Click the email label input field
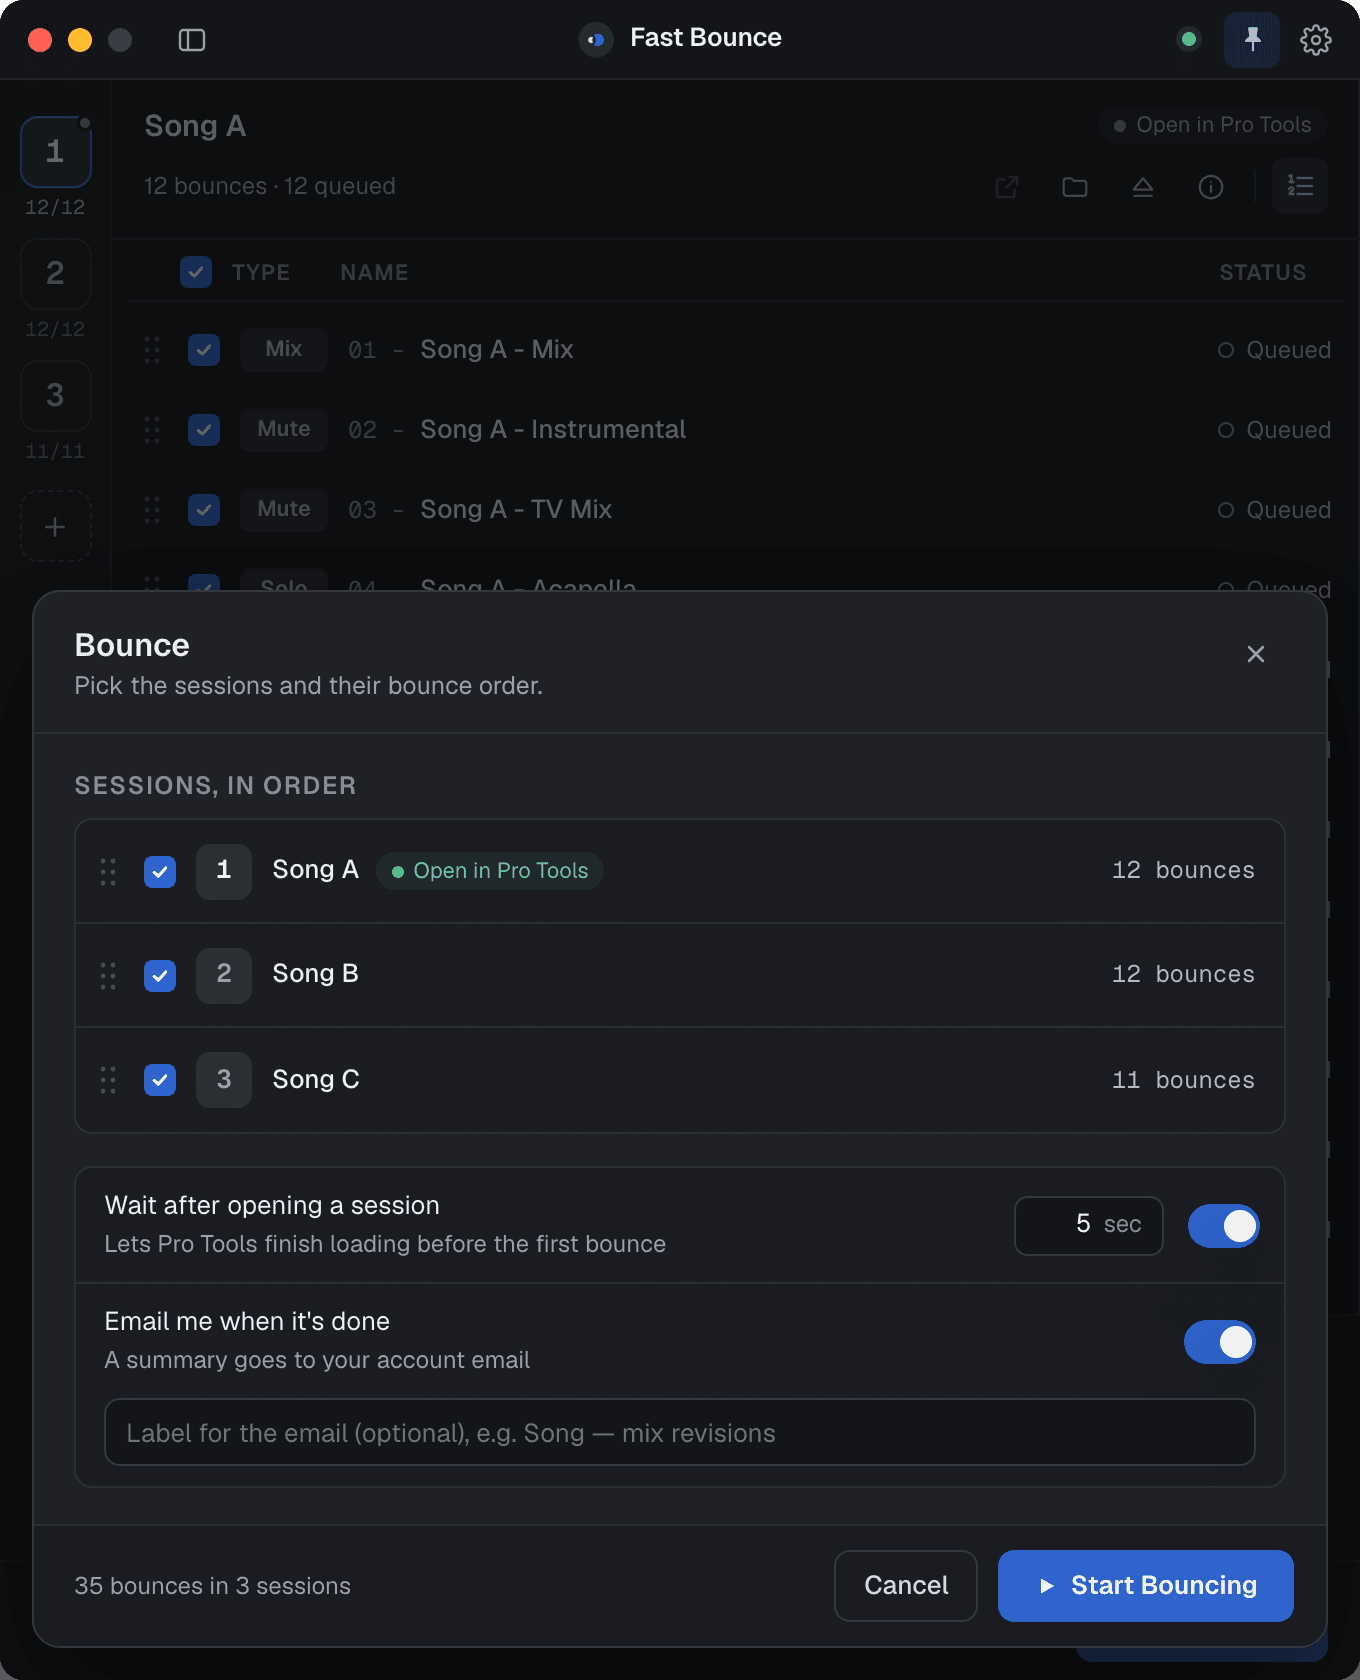The image size is (1360, 1680). click(680, 1432)
